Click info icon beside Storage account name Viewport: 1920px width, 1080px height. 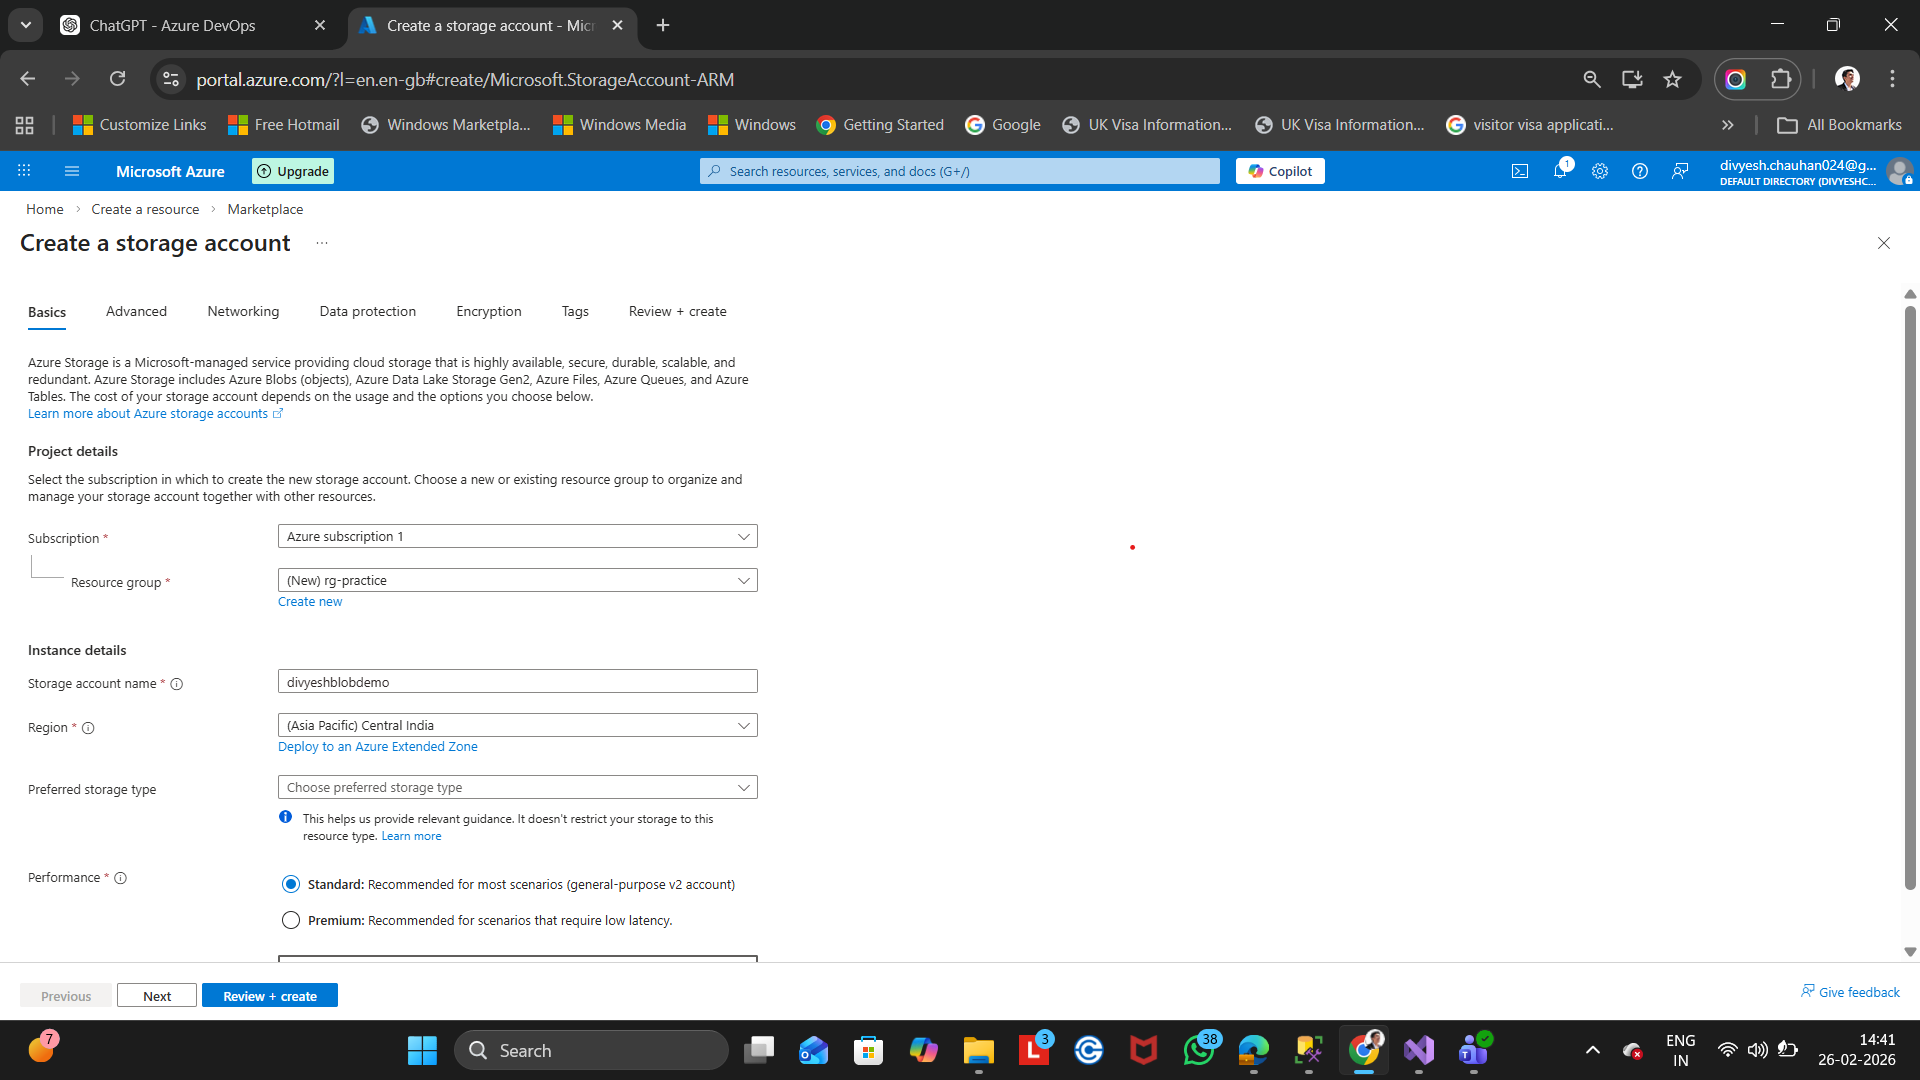[177, 684]
